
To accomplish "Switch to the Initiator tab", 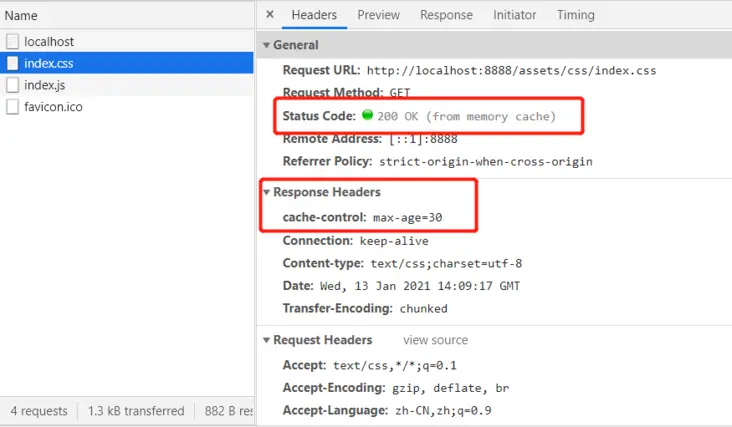I will [514, 15].
